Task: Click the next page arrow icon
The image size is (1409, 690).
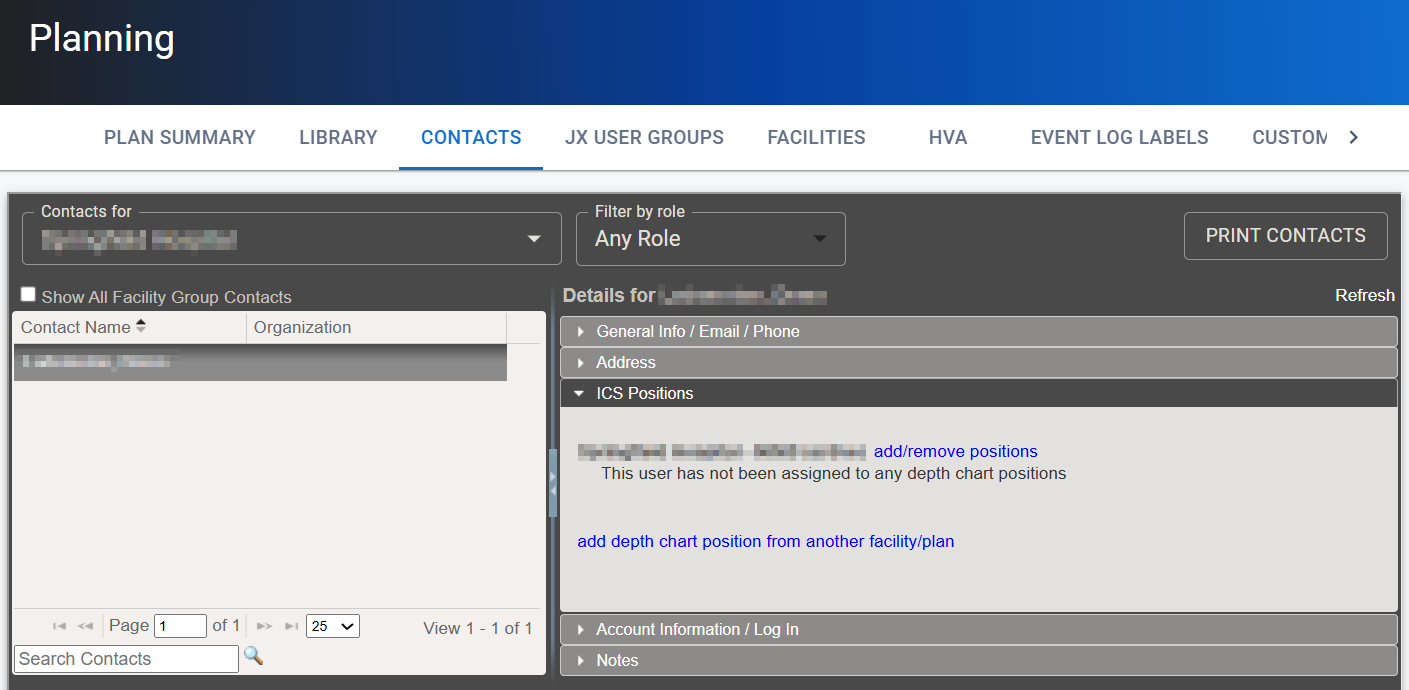Action: pyautogui.click(x=264, y=625)
